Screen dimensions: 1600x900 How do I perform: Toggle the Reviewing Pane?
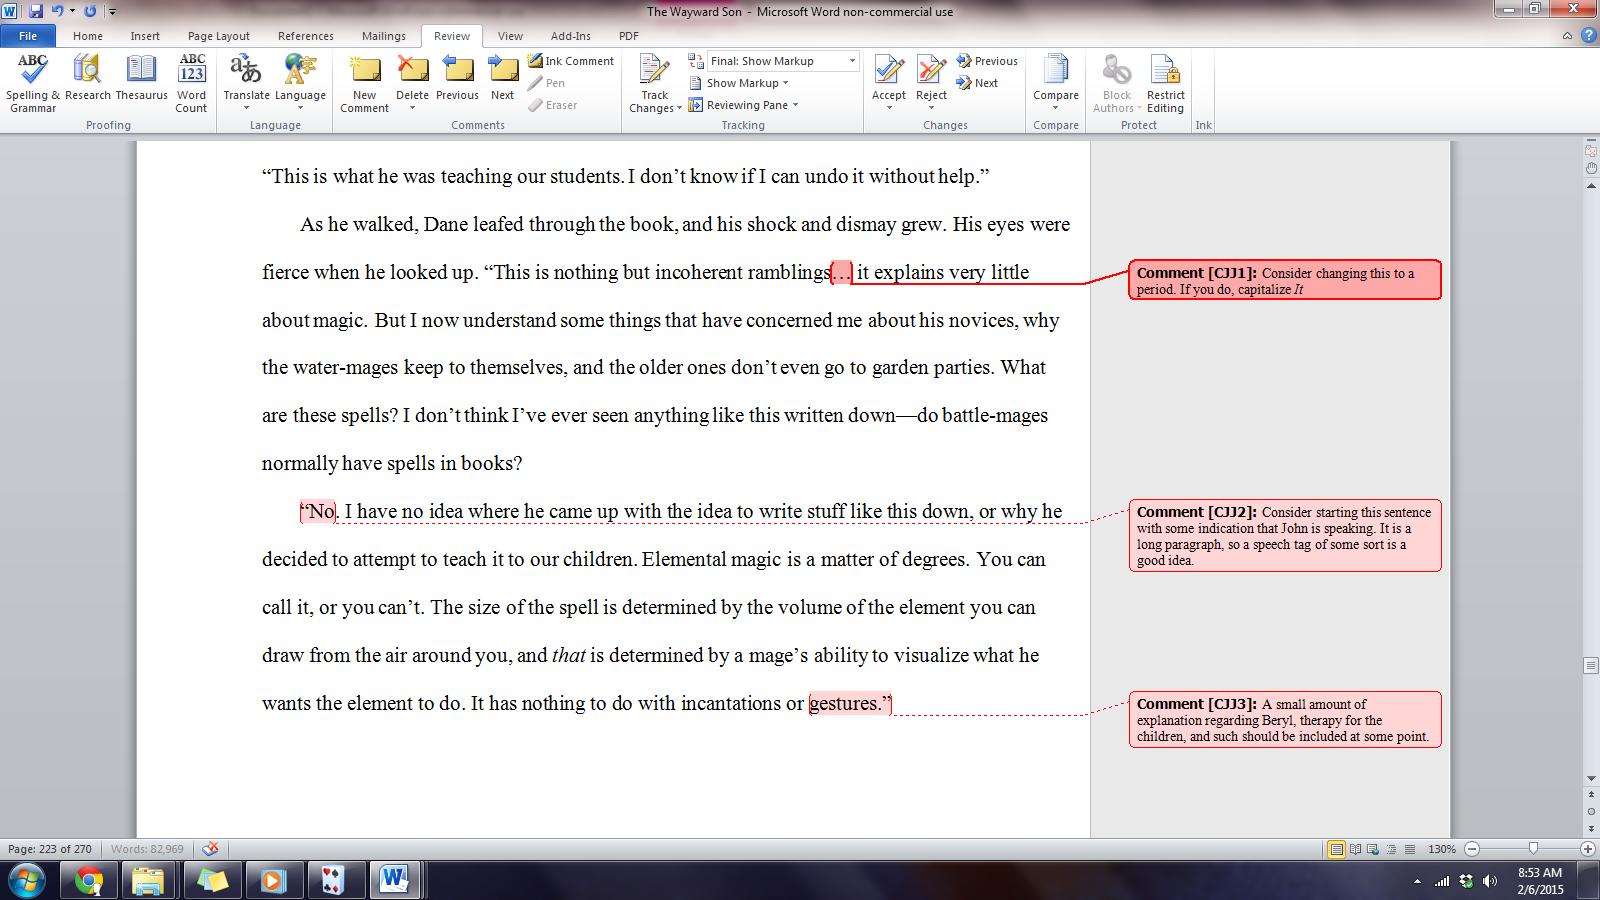(746, 105)
